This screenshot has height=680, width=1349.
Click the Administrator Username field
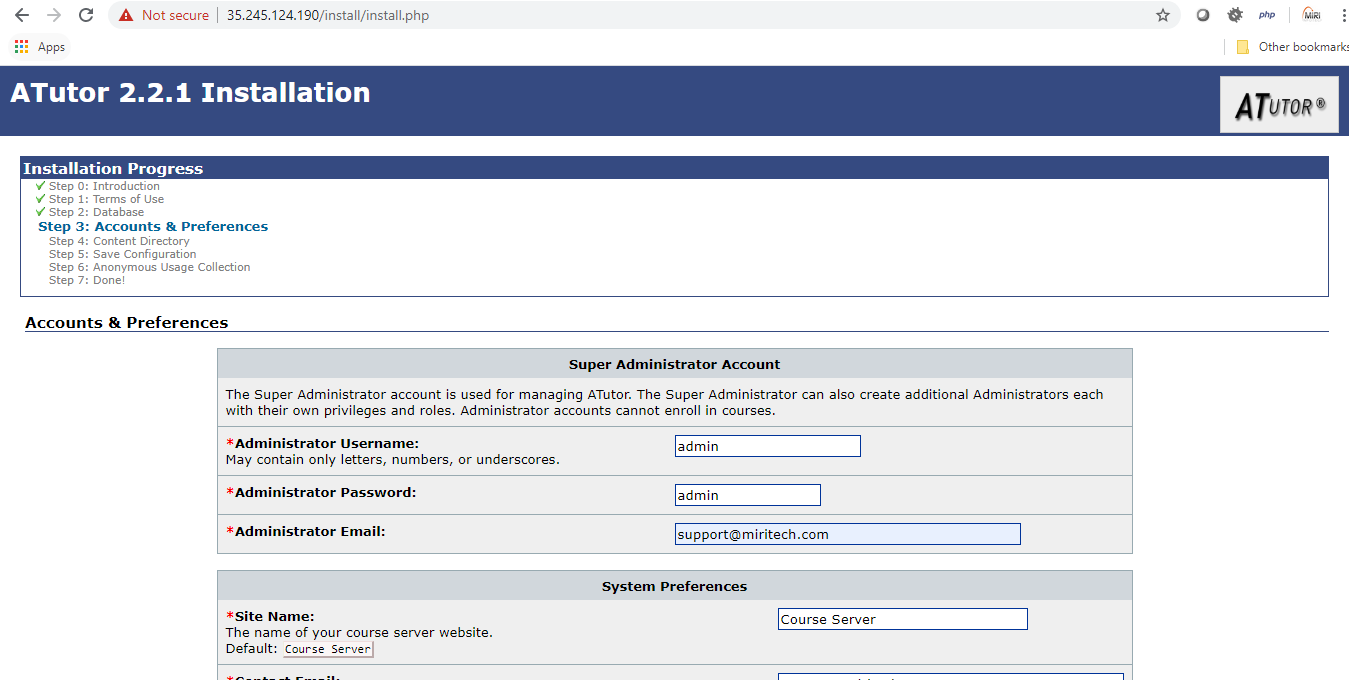[767, 446]
